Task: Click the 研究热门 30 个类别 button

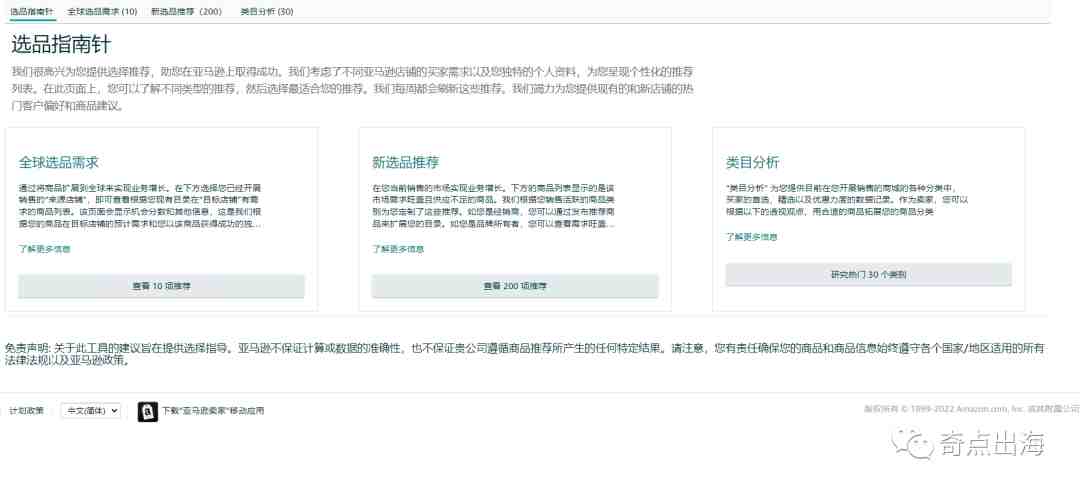Action: tap(869, 274)
